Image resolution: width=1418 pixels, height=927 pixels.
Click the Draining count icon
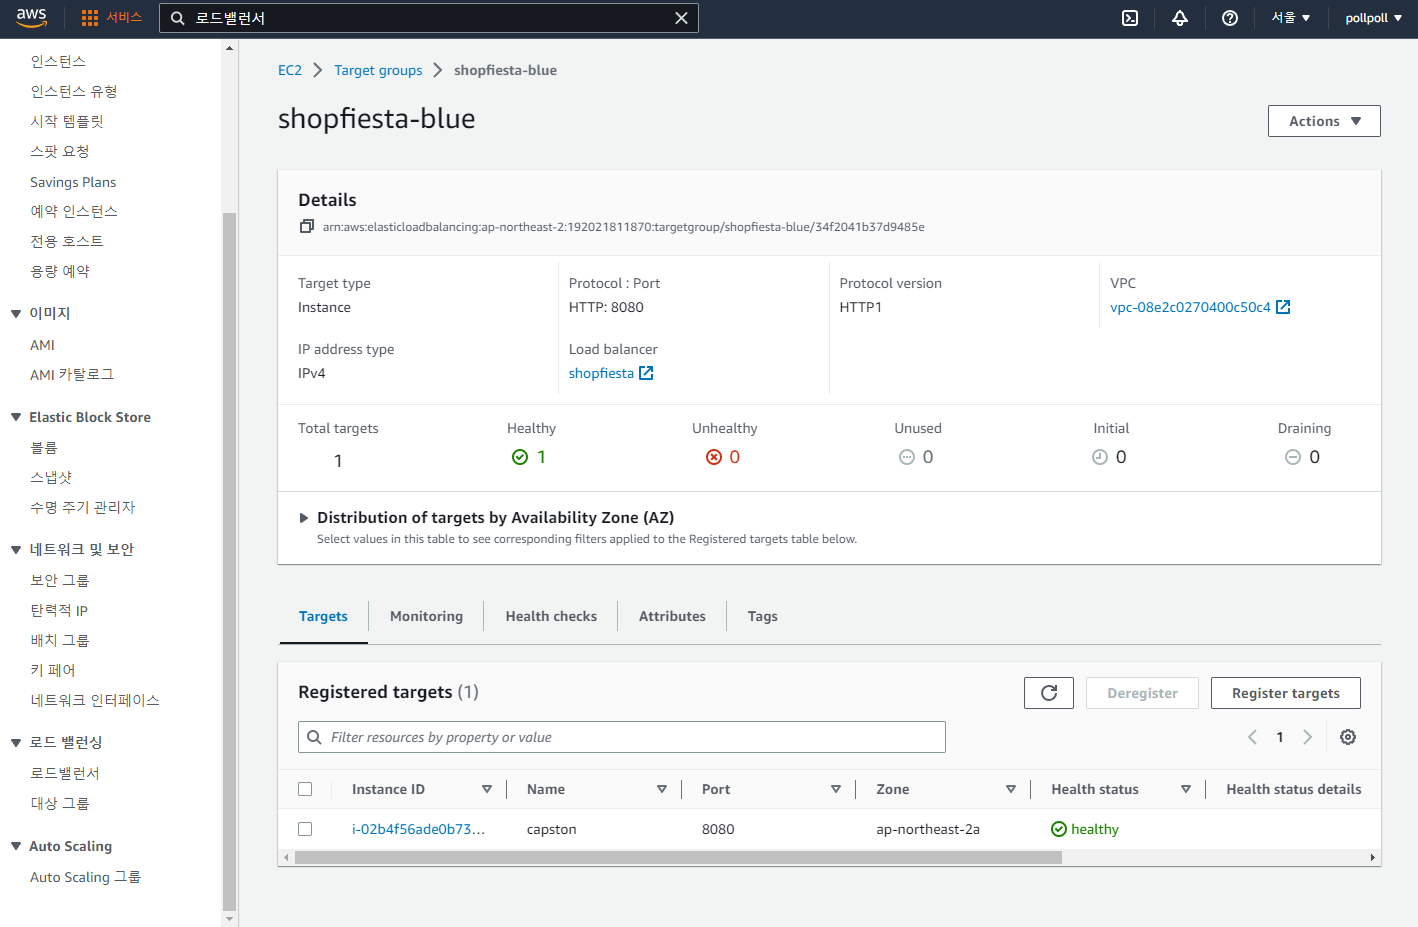tap(1293, 457)
